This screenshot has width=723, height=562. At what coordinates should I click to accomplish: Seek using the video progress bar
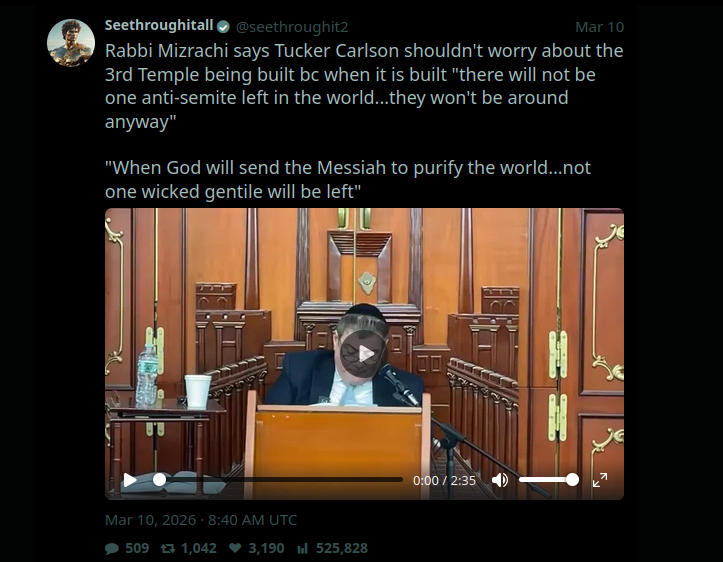(279, 480)
